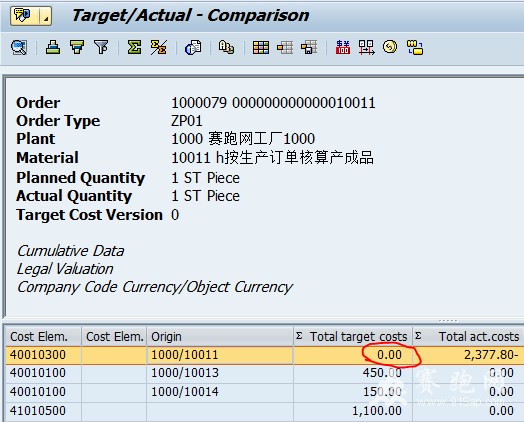This screenshot has width=524, height=422.
Task: Sort rows in descending order
Action: [x=77, y=47]
